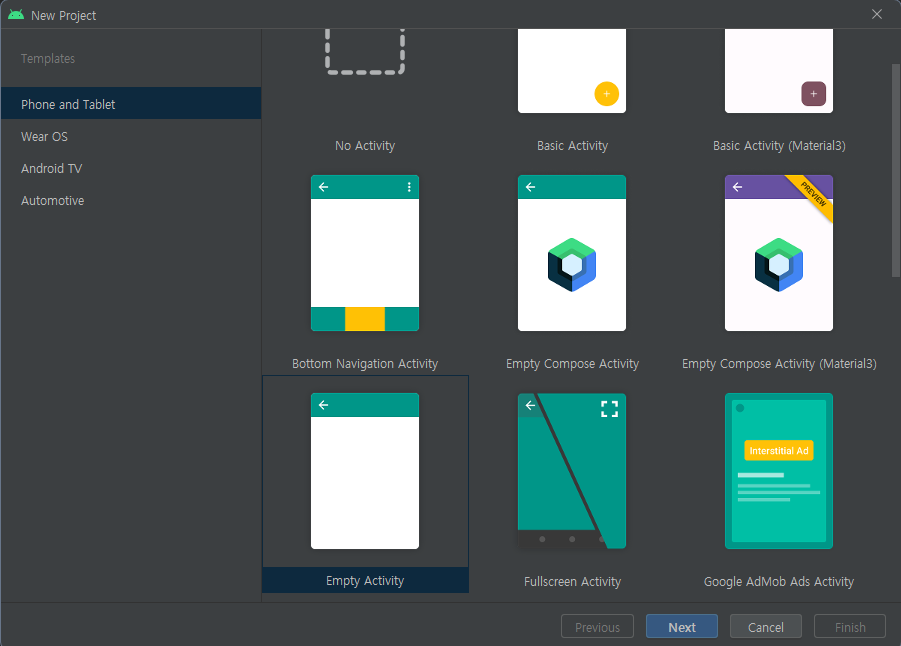The height and width of the screenshot is (646, 901).
Task: Click the "Basic Activity (Material3)" label text
Action: [x=779, y=145]
